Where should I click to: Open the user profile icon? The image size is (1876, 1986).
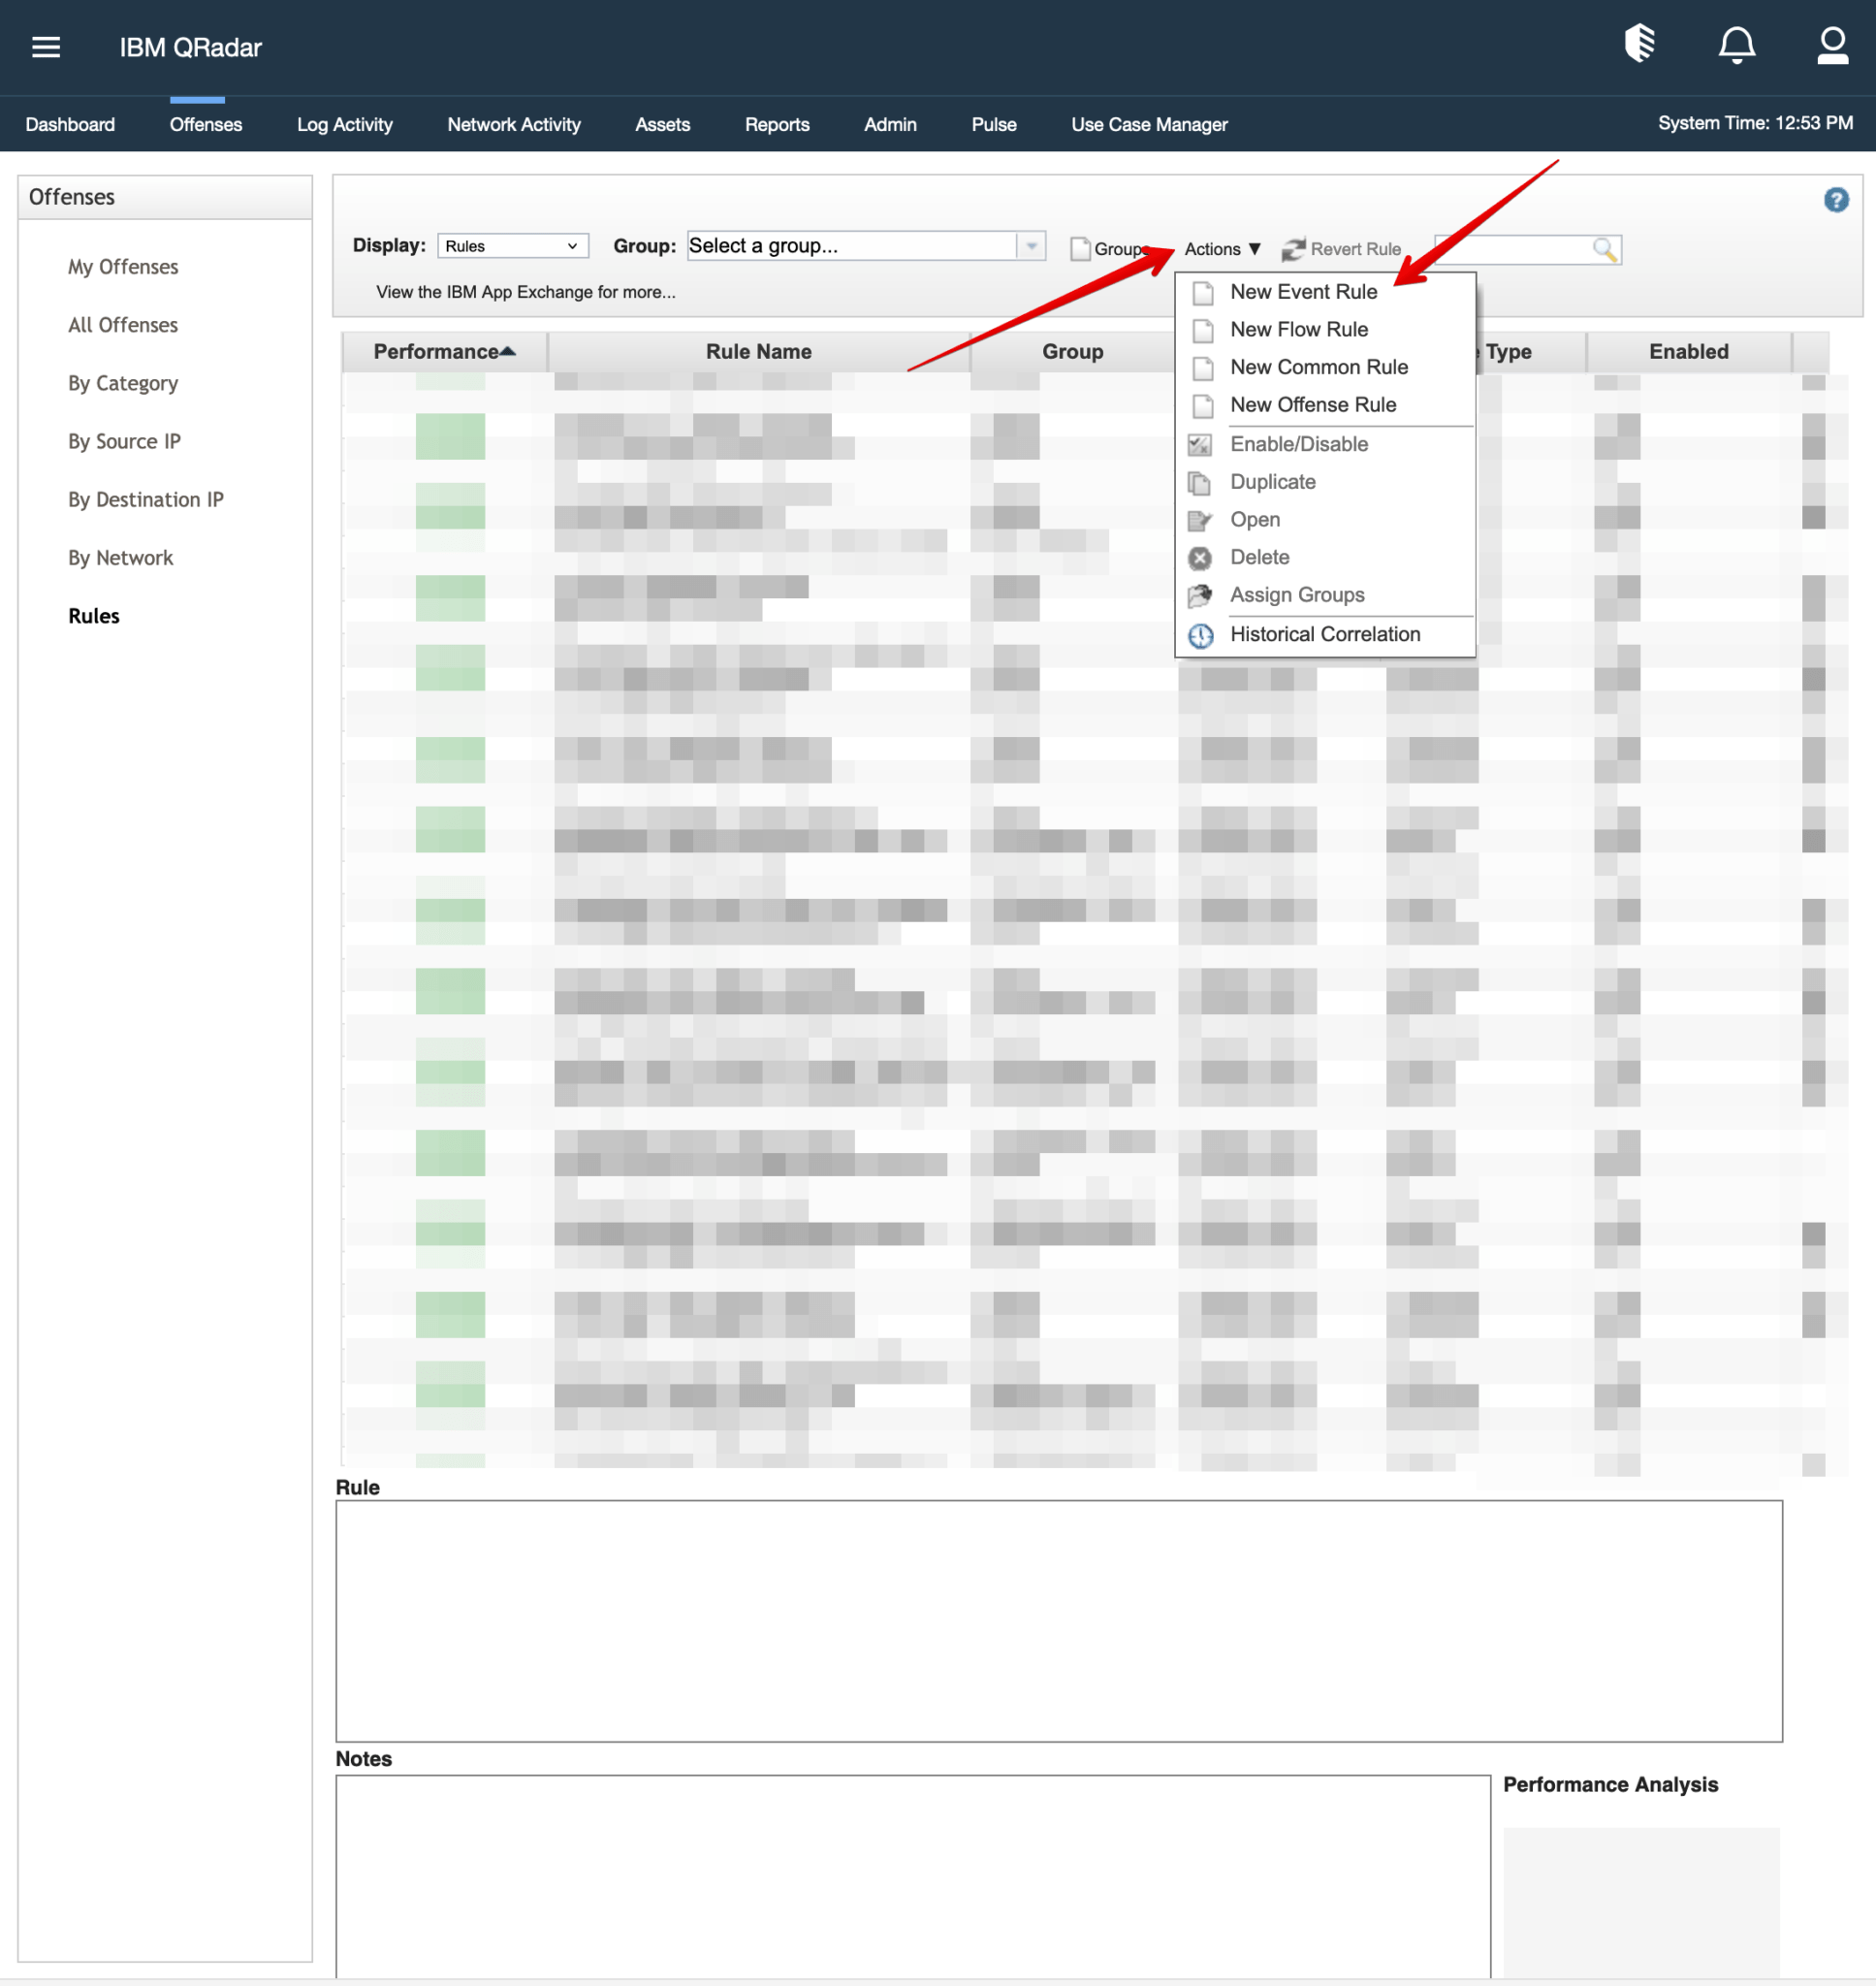(1831, 45)
